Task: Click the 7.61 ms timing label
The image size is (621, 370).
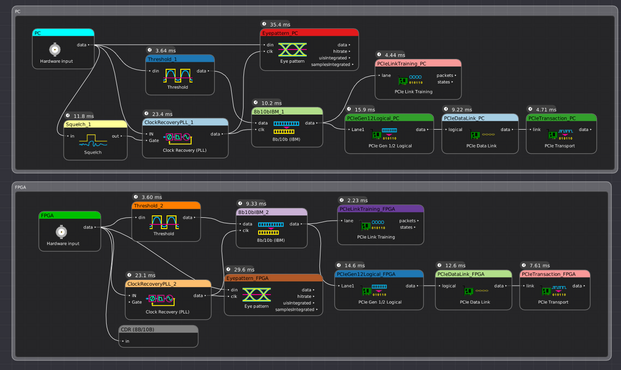Action: [x=540, y=265]
